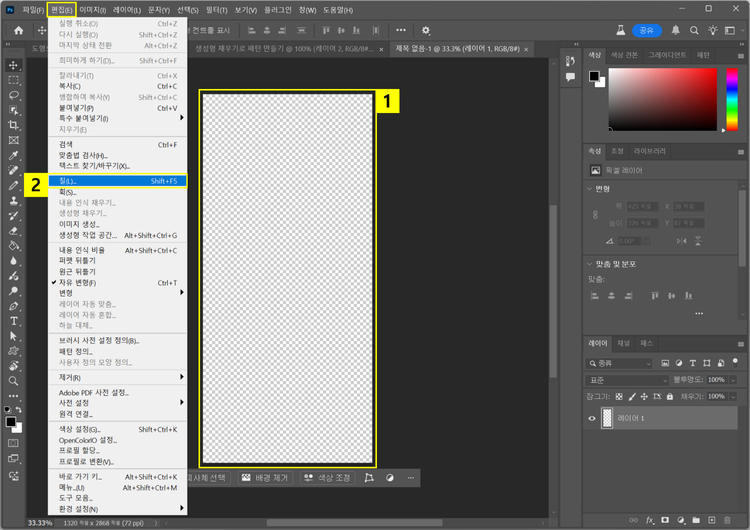Screen dimensions: 750x530
Task: Select the Zoom magnifier tool
Action: [14, 381]
